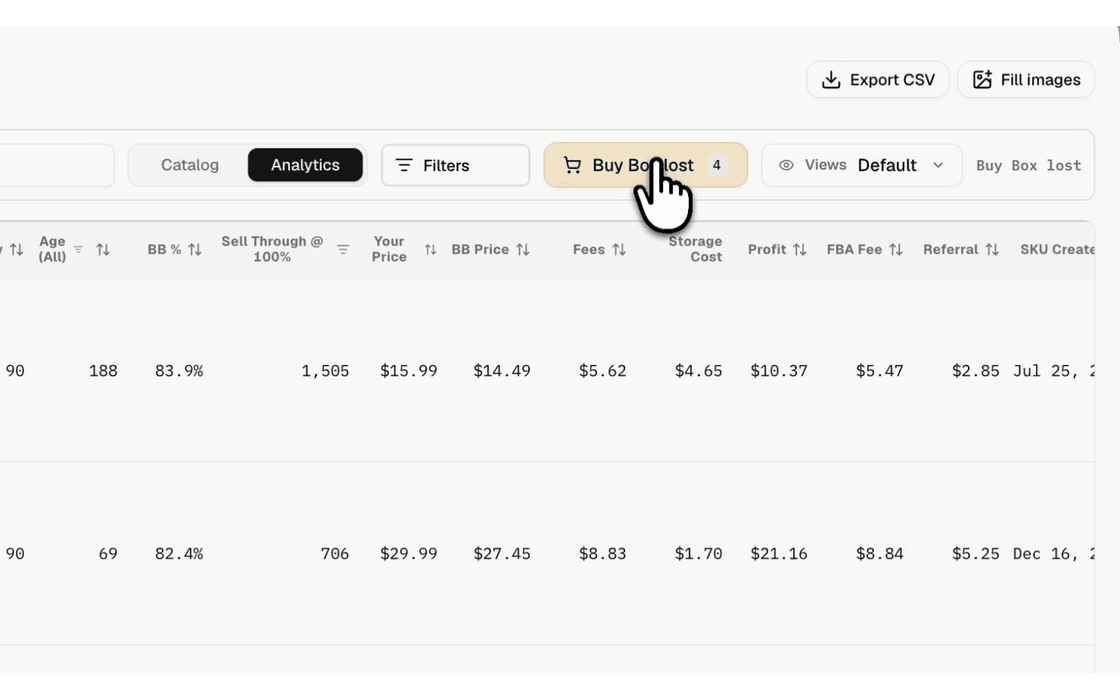
Task: Click the Export CSV button
Action: (878, 79)
